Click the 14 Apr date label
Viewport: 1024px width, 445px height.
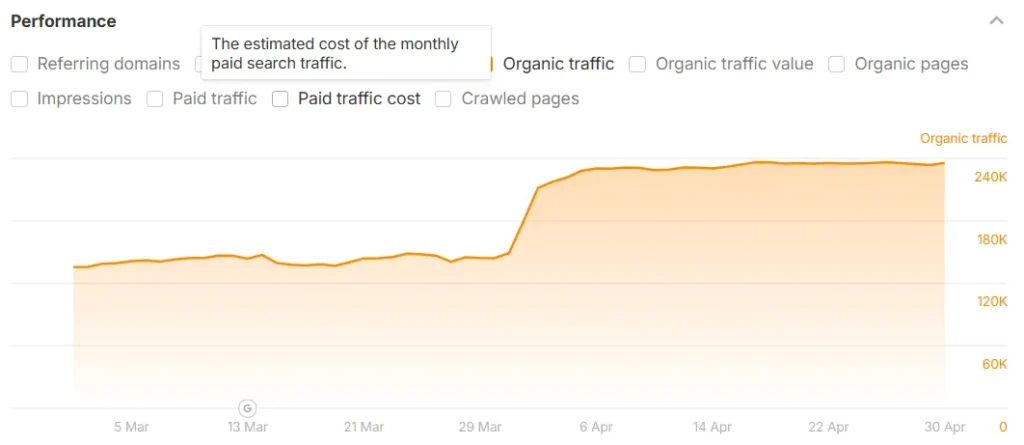712,427
